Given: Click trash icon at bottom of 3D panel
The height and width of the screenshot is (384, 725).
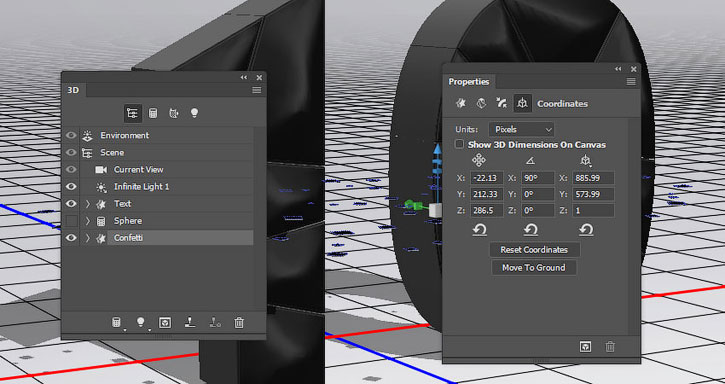Looking at the screenshot, I should point(239,323).
